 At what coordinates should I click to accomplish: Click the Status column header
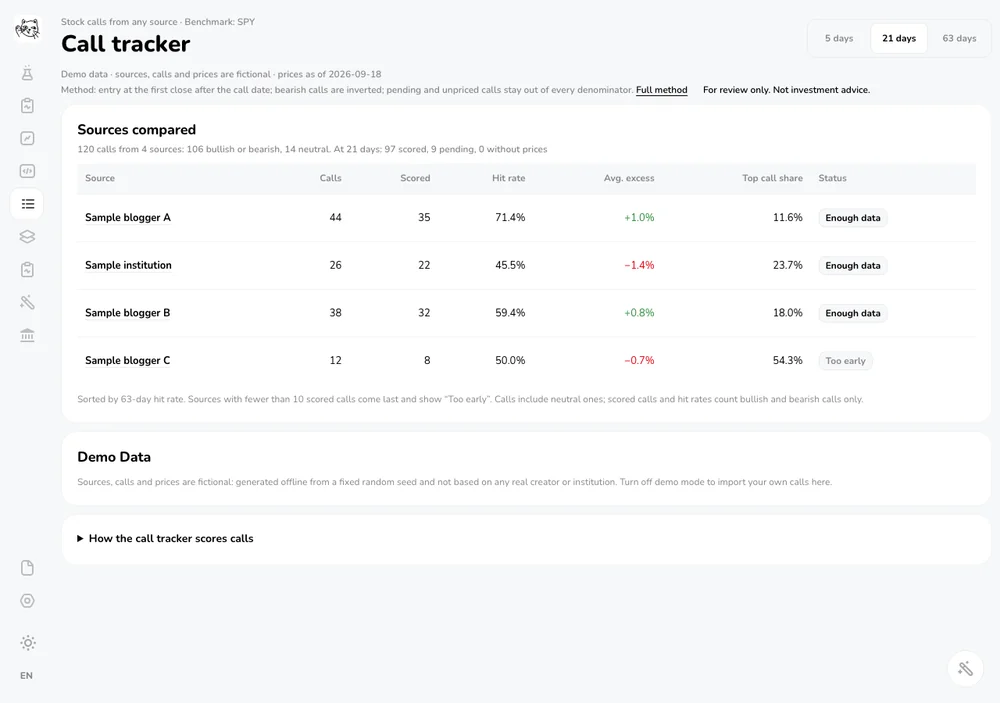pyautogui.click(x=832, y=178)
